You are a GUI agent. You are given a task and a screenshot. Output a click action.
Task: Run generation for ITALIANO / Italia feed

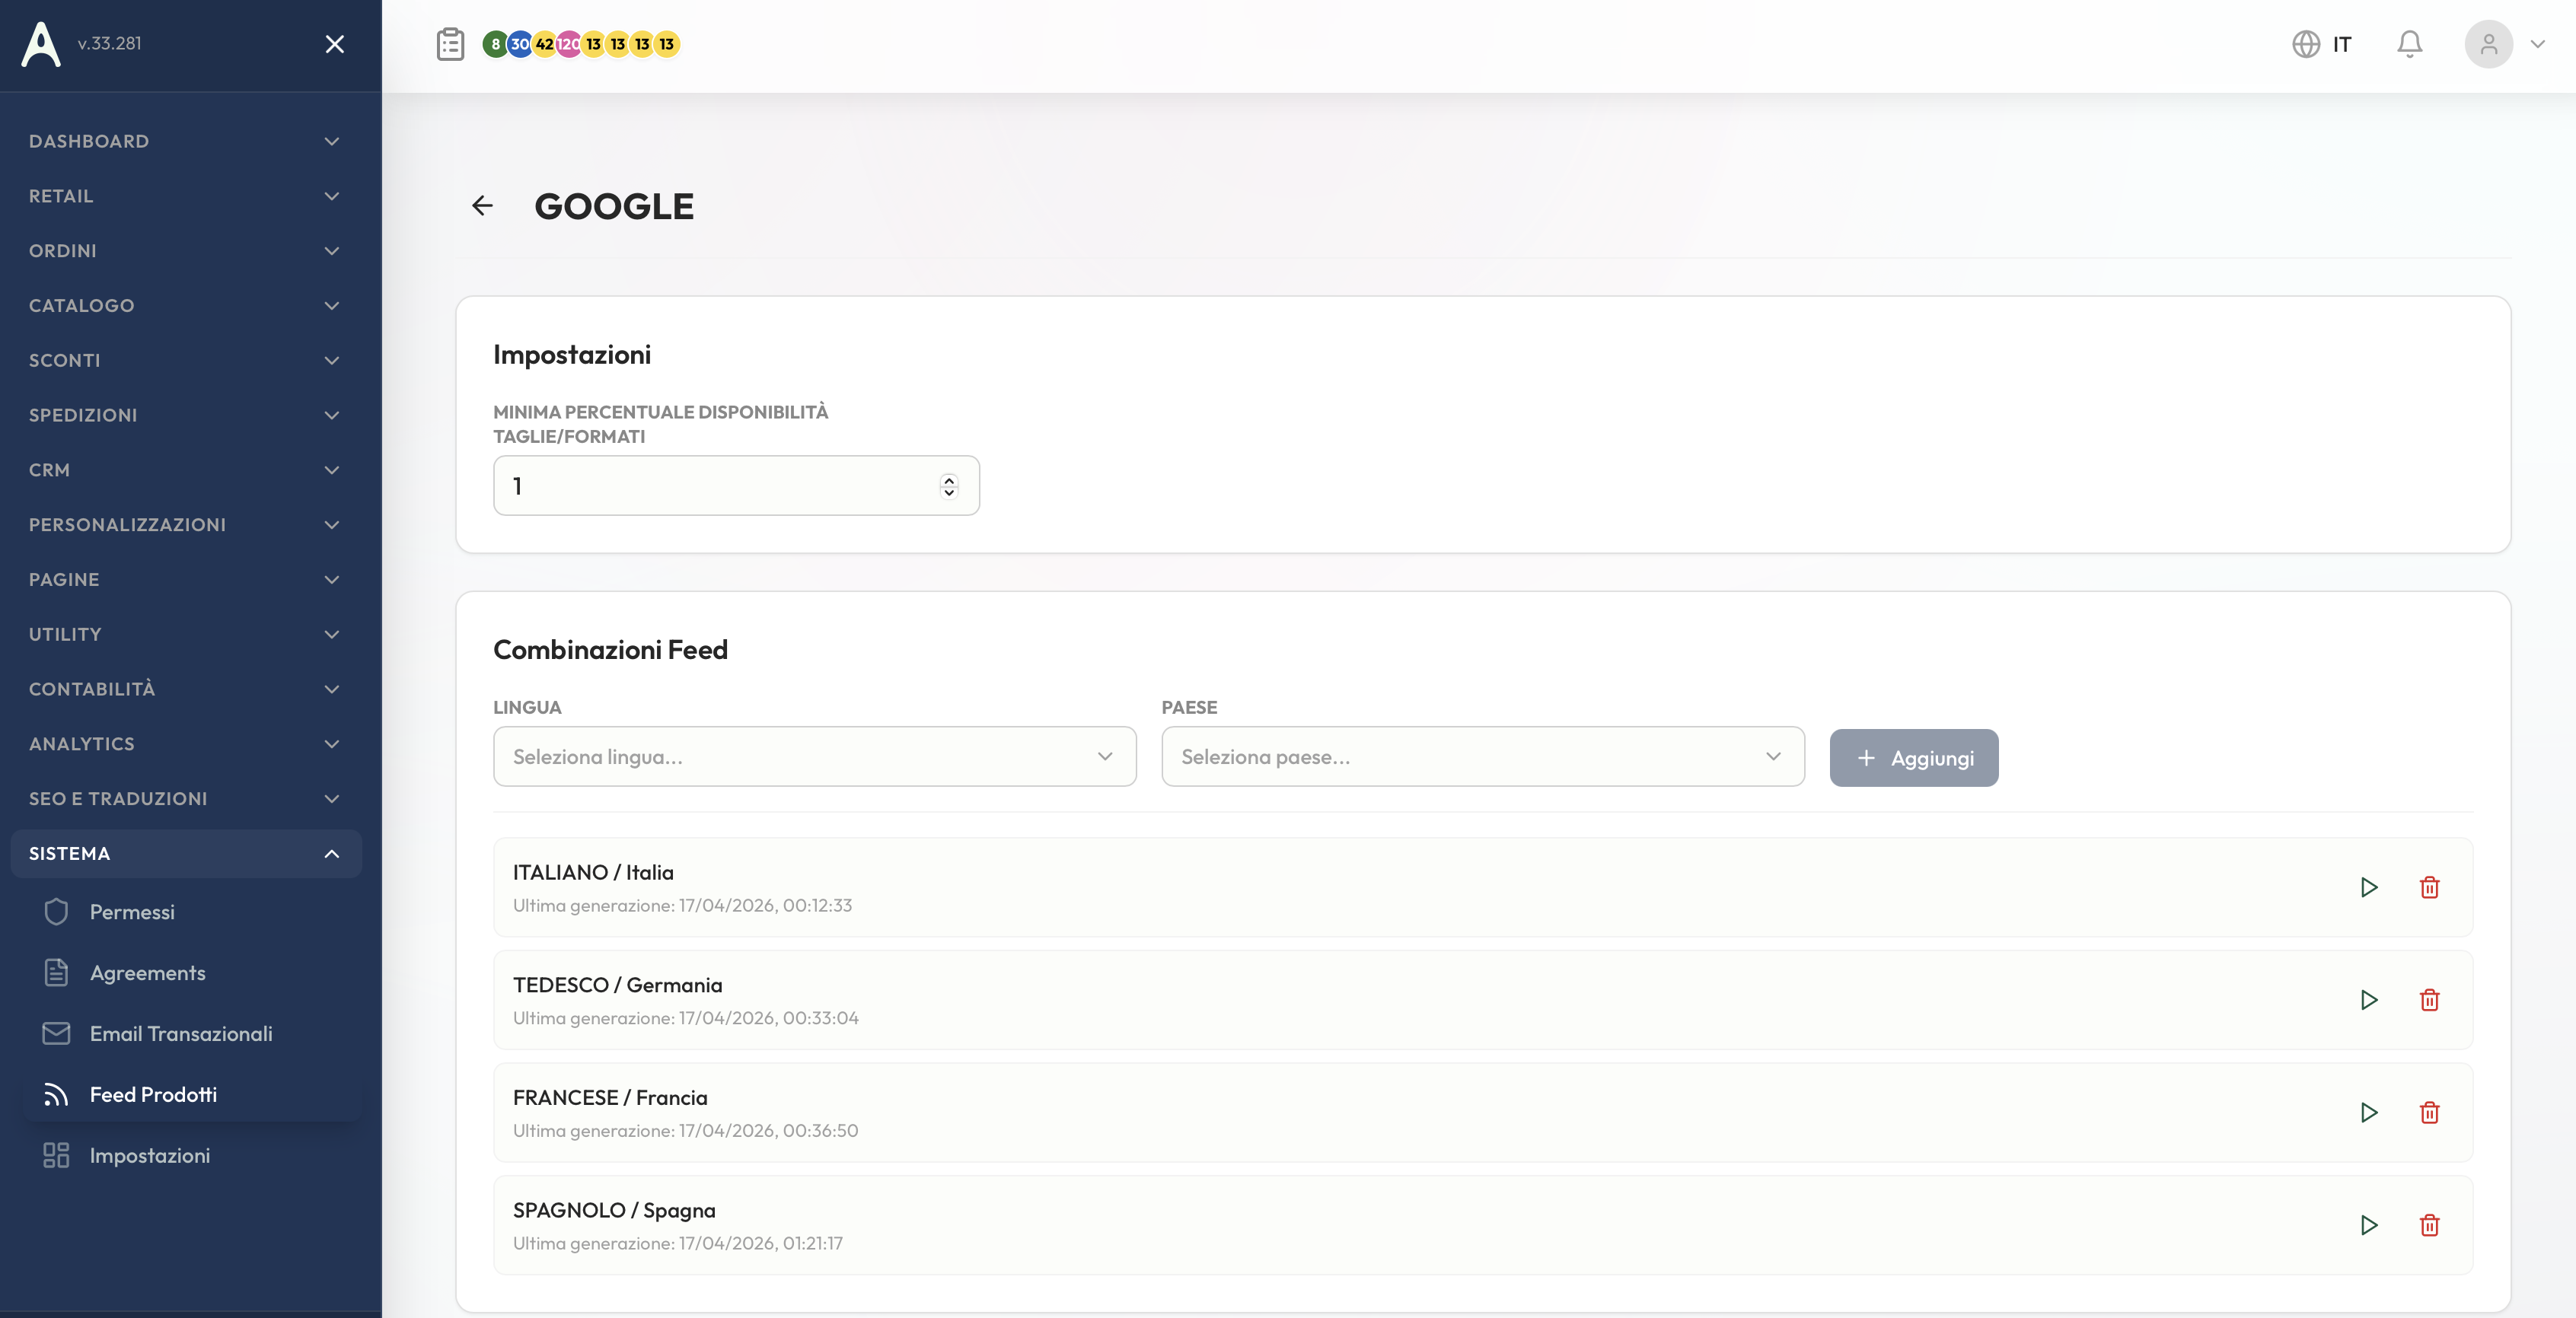point(2369,887)
